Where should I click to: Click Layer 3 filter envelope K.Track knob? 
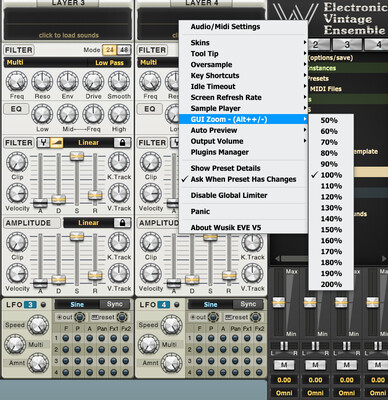coord(119,162)
